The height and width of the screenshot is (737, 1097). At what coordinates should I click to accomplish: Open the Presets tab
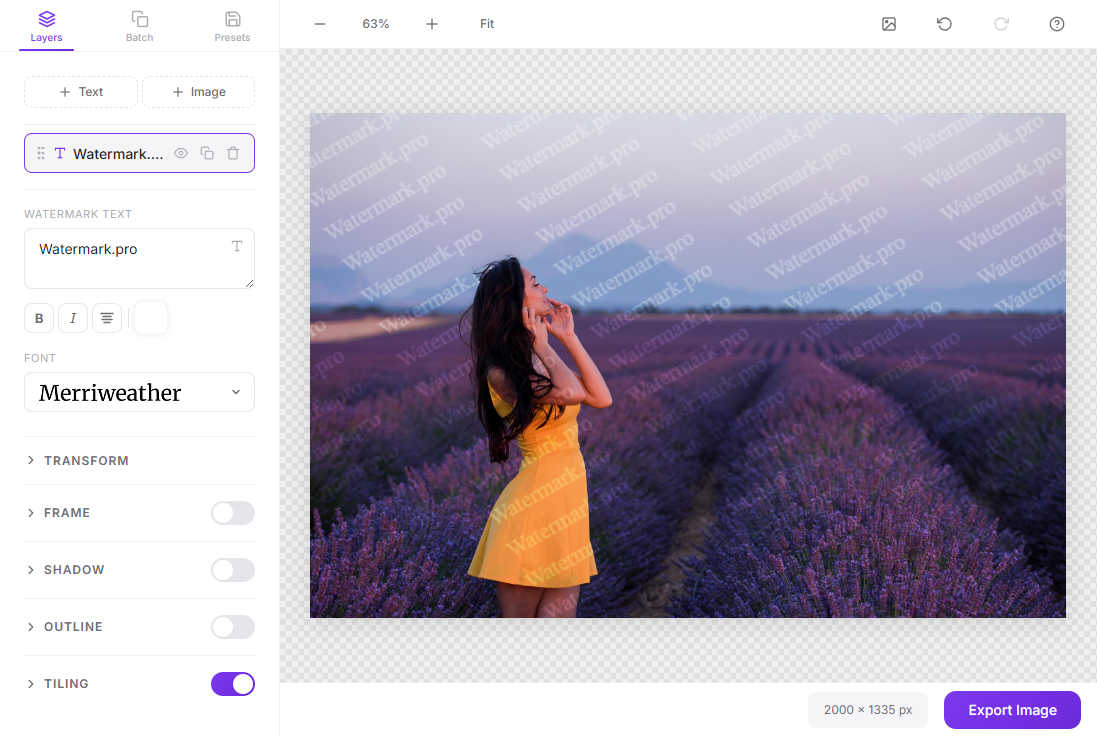[x=232, y=25]
